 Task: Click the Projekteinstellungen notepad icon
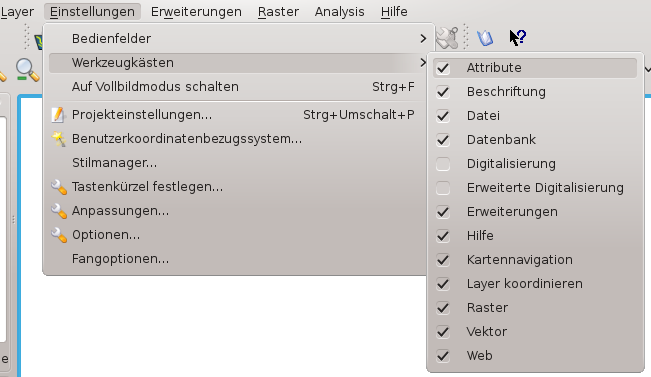[x=58, y=115]
